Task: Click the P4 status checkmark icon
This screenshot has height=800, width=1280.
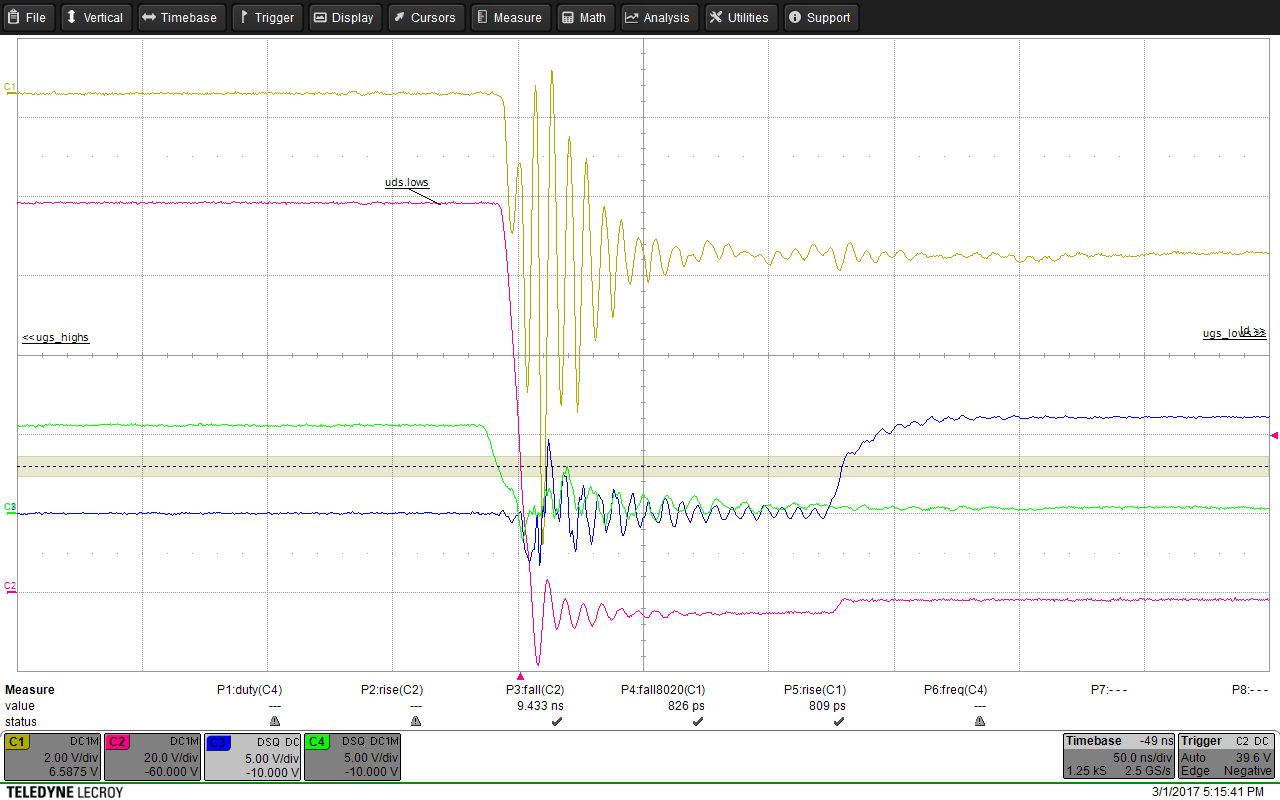Action: click(x=698, y=721)
